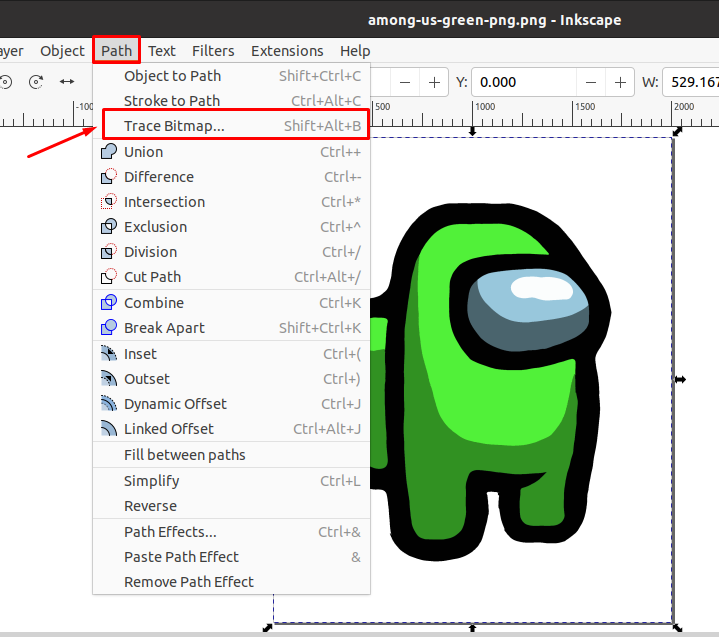Screen dimensions: 719x637
Task: Click the Inset icon
Action: coord(109,354)
